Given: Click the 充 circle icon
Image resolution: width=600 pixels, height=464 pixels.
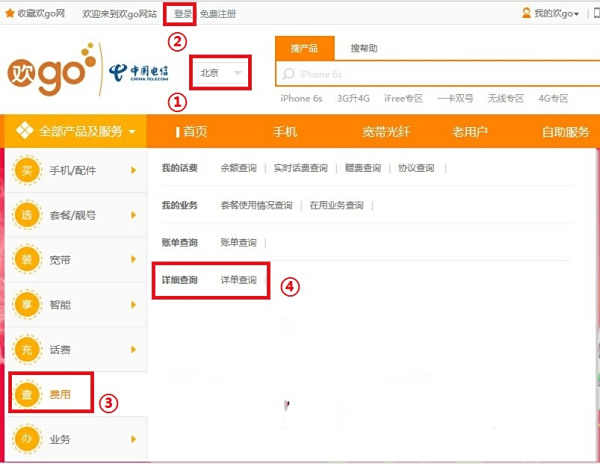Looking at the screenshot, I should (27, 349).
